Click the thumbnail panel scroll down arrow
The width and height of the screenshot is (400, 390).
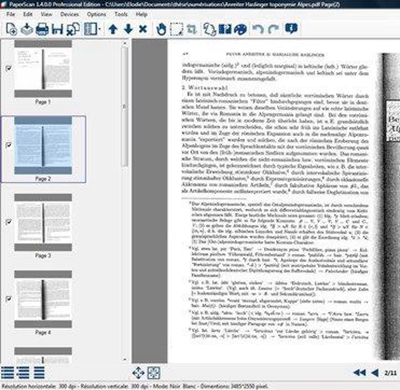(x=125, y=360)
